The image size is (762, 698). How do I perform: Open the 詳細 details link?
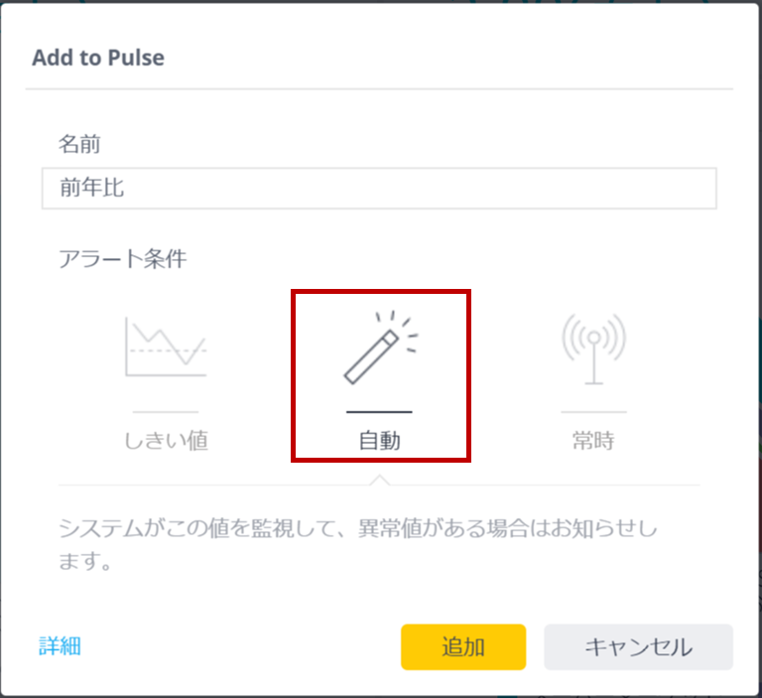60,646
